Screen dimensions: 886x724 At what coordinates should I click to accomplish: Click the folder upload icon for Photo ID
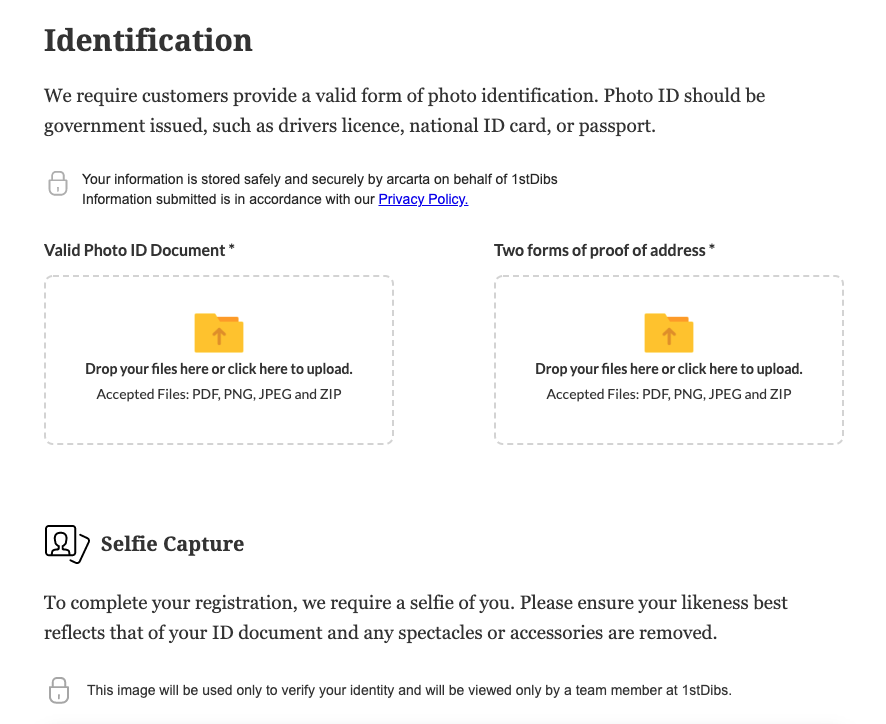coord(219,333)
